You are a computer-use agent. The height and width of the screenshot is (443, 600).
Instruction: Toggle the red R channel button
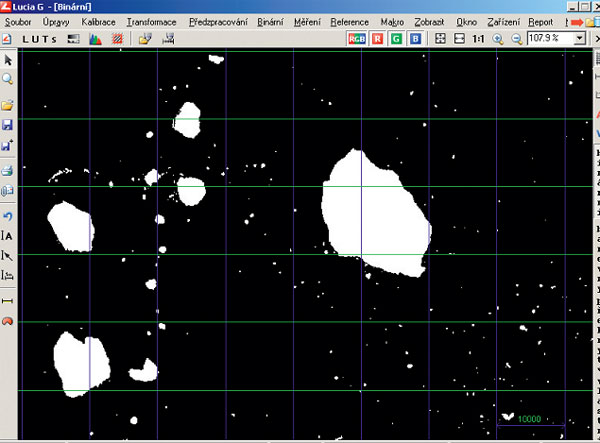click(x=378, y=38)
